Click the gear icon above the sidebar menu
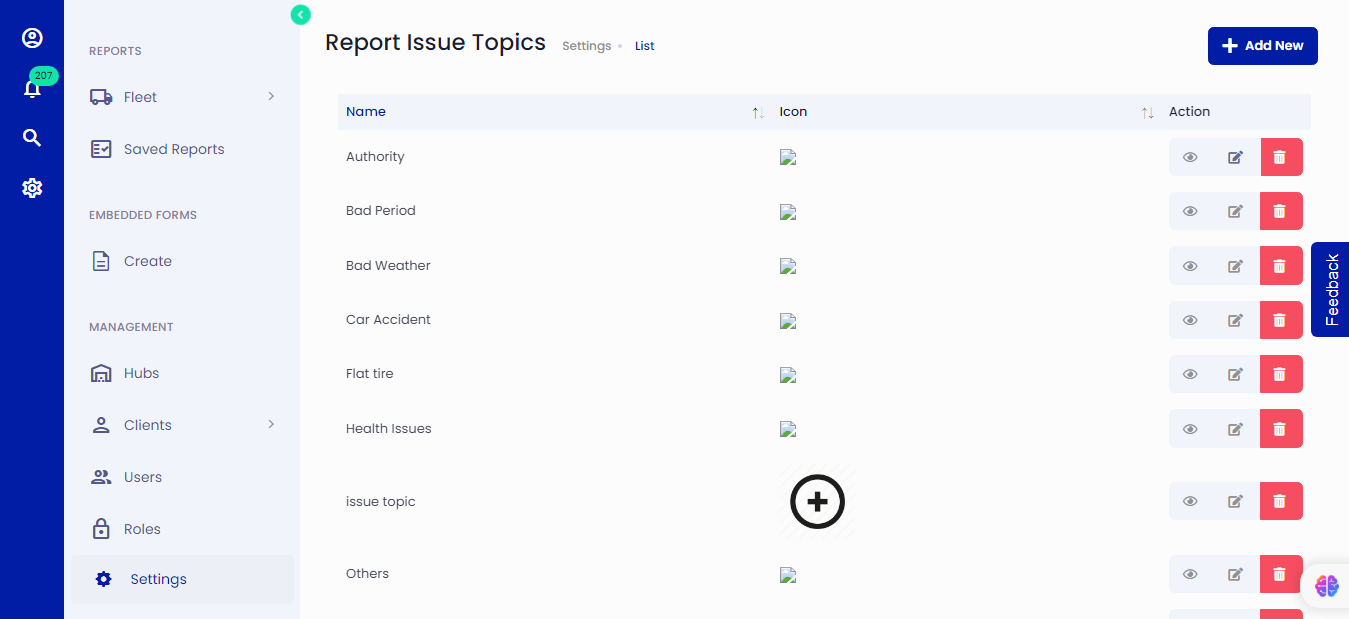The height and width of the screenshot is (619, 1349). pos(32,187)
